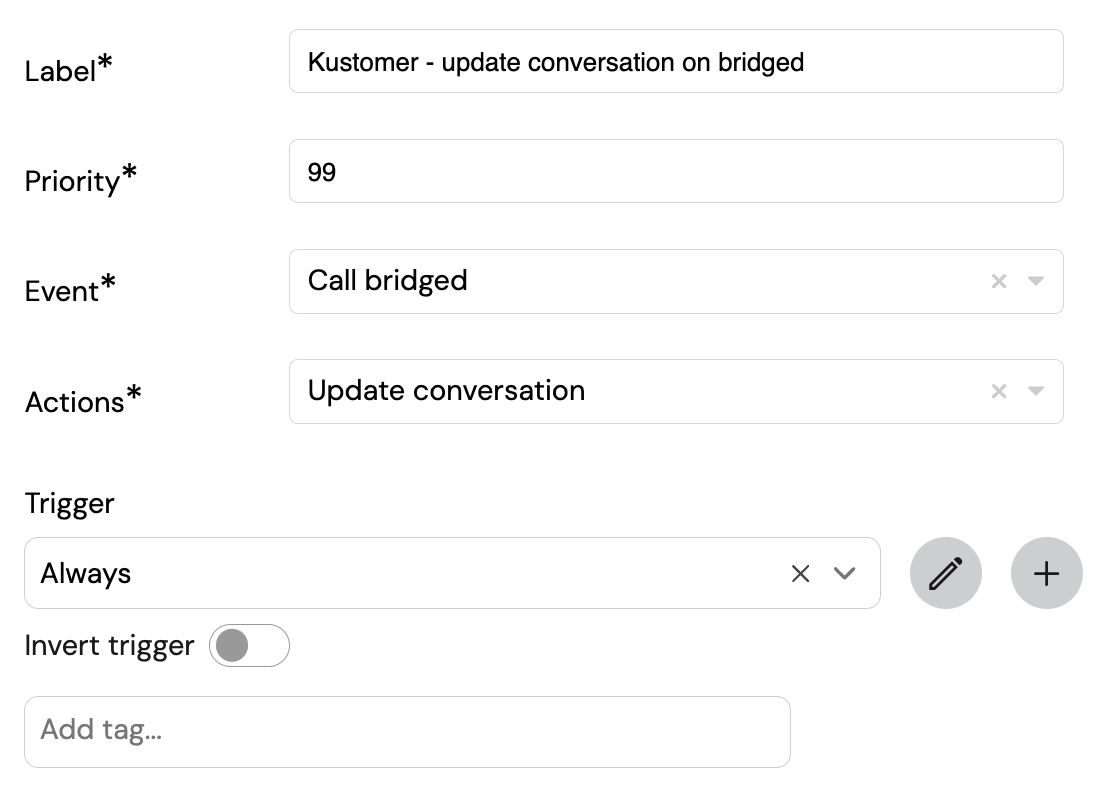Expand the Trigger chevron dropdown
The height and width of the screenshot is (788, 1104).
point(844,573)
